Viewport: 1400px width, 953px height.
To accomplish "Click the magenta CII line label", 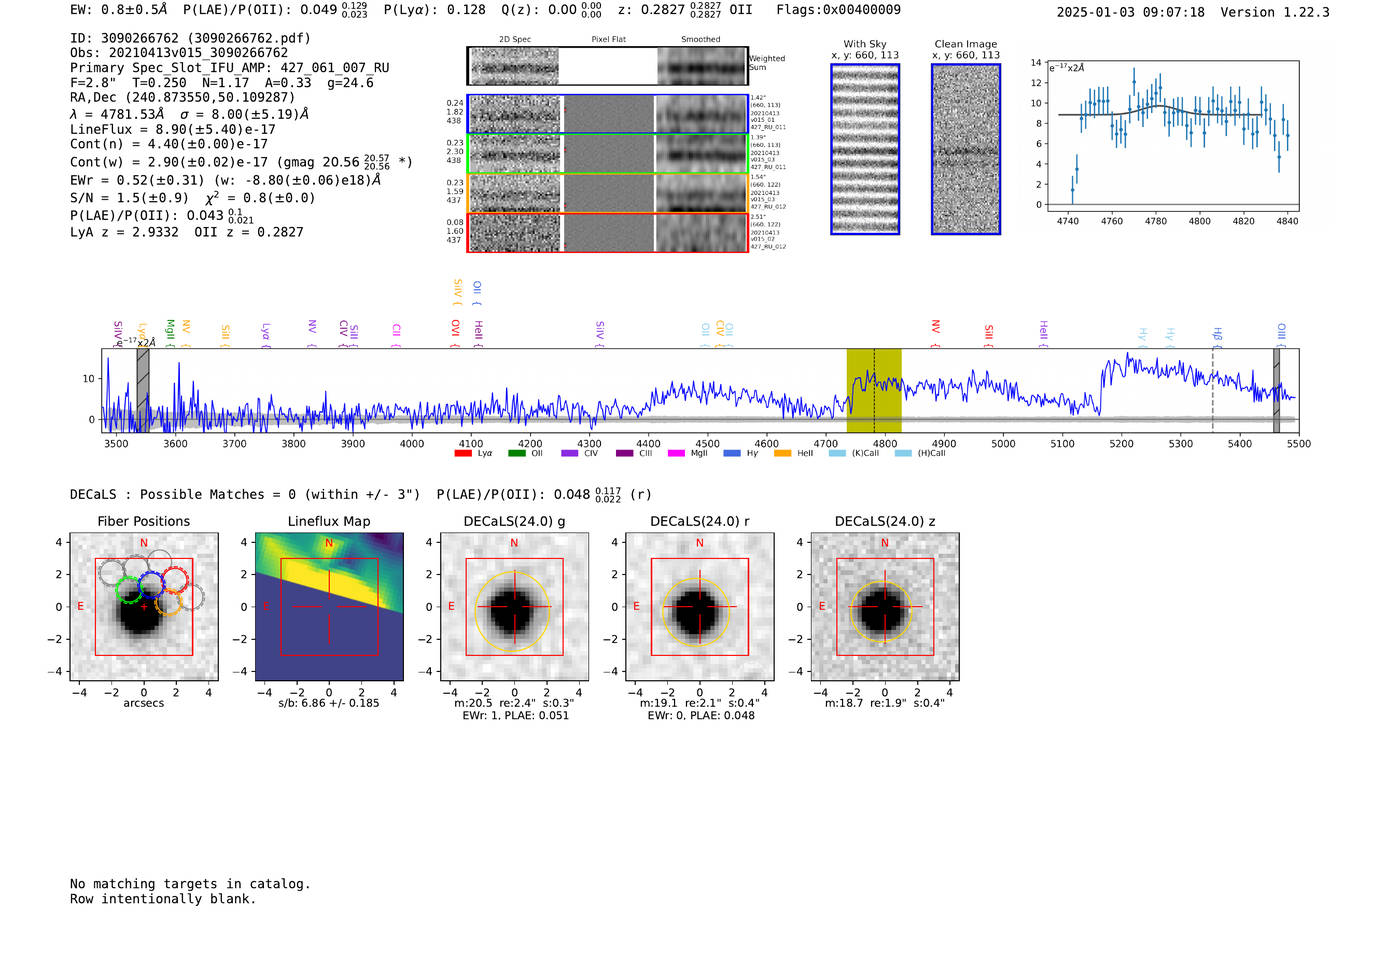I will [396, 334].
